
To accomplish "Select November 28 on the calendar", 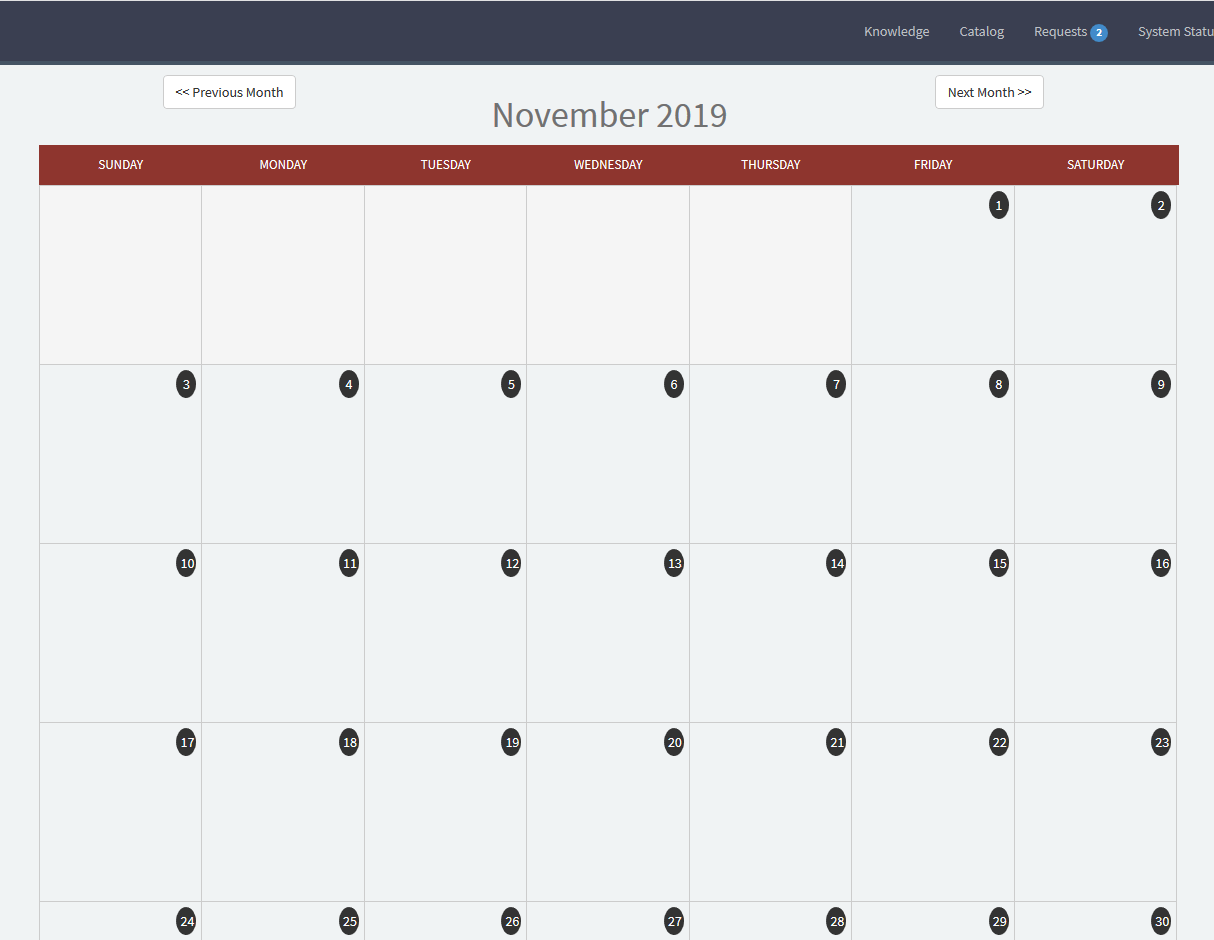I will (836, 921).
